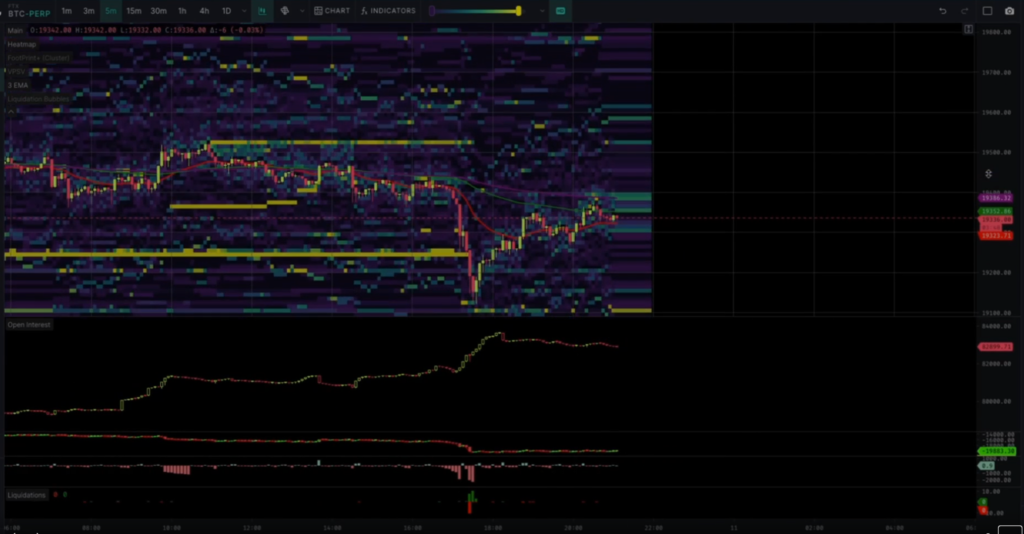This screenshot has height=534, width=1024.
Task: Switch to the 1h timeframe
Action: [182, 11]
